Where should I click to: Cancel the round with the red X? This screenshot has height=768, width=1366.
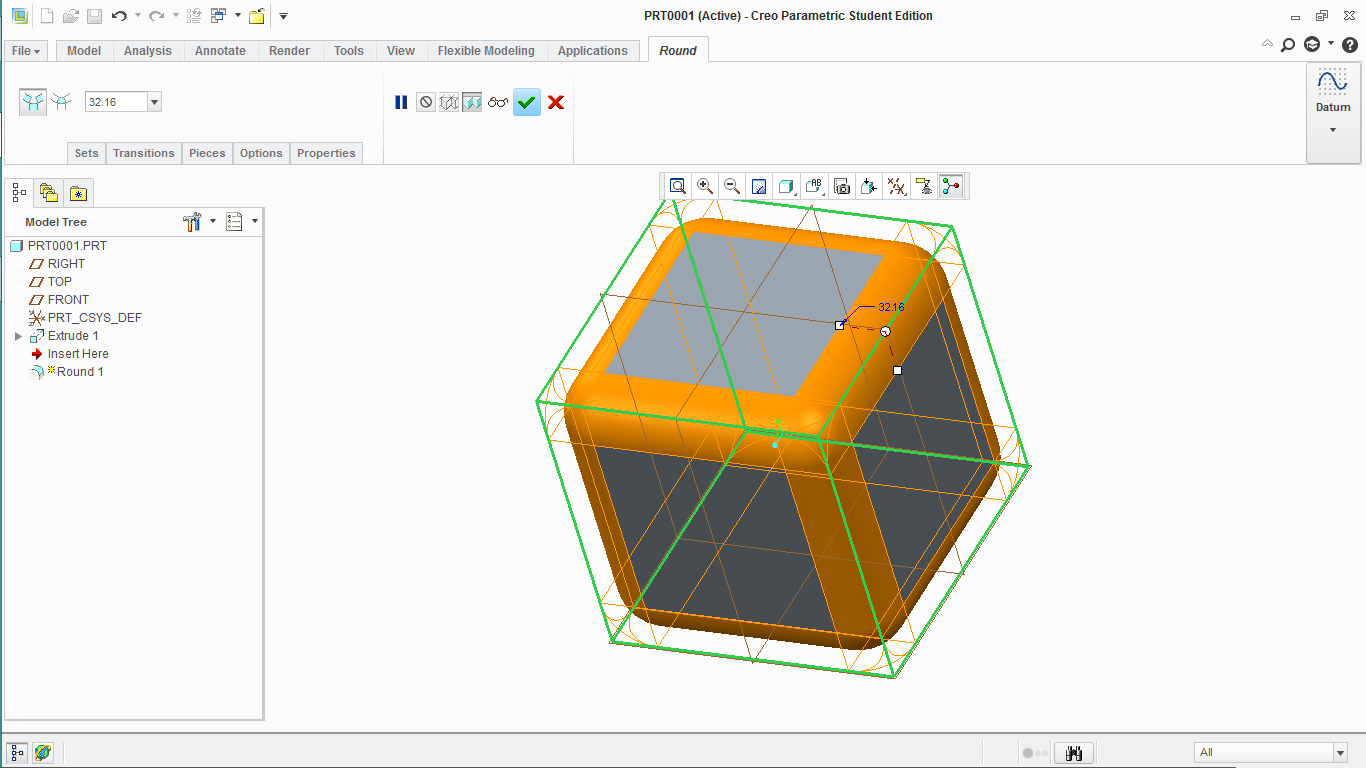[556, 102]
